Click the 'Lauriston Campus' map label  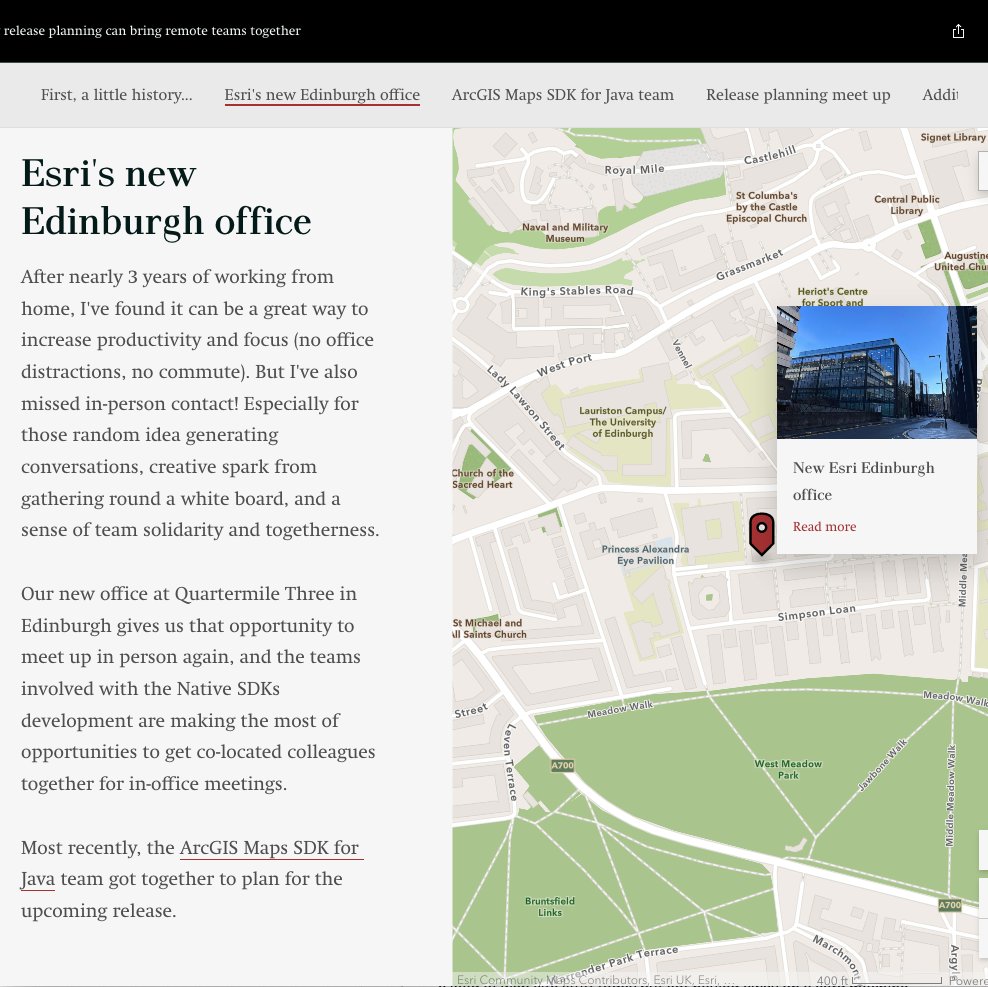[623, 422]
